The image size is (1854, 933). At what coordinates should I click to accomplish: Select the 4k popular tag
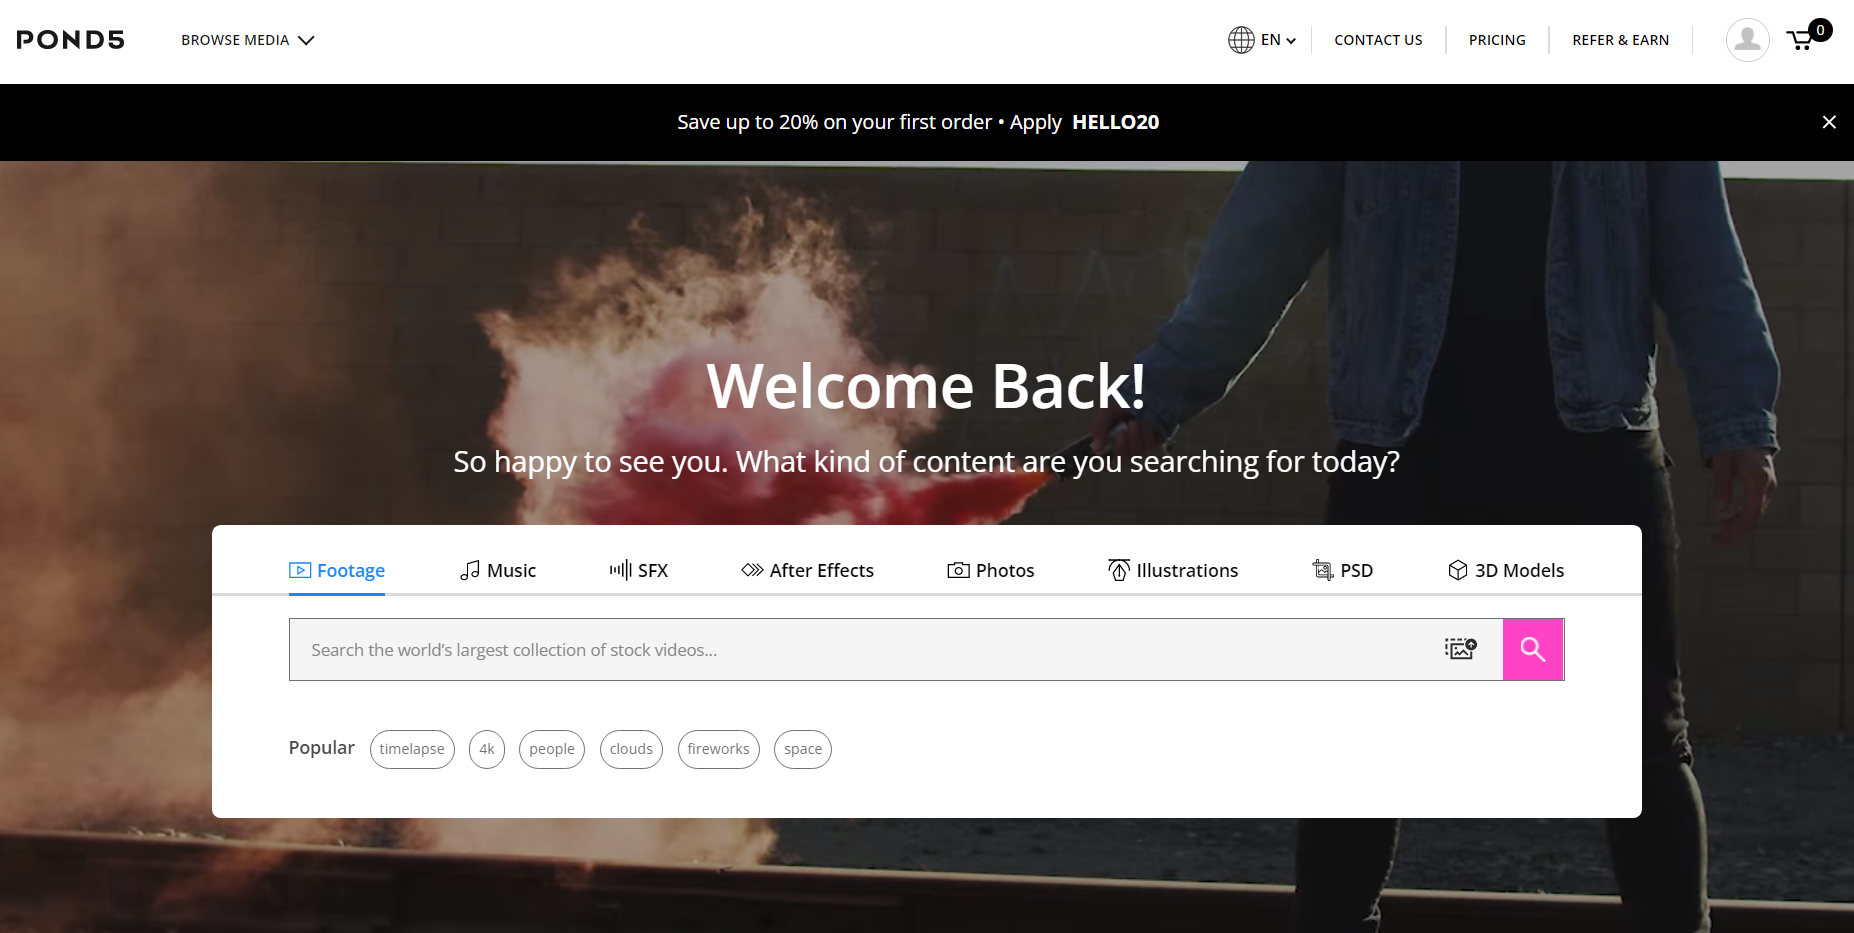click(x=487, y=749)
